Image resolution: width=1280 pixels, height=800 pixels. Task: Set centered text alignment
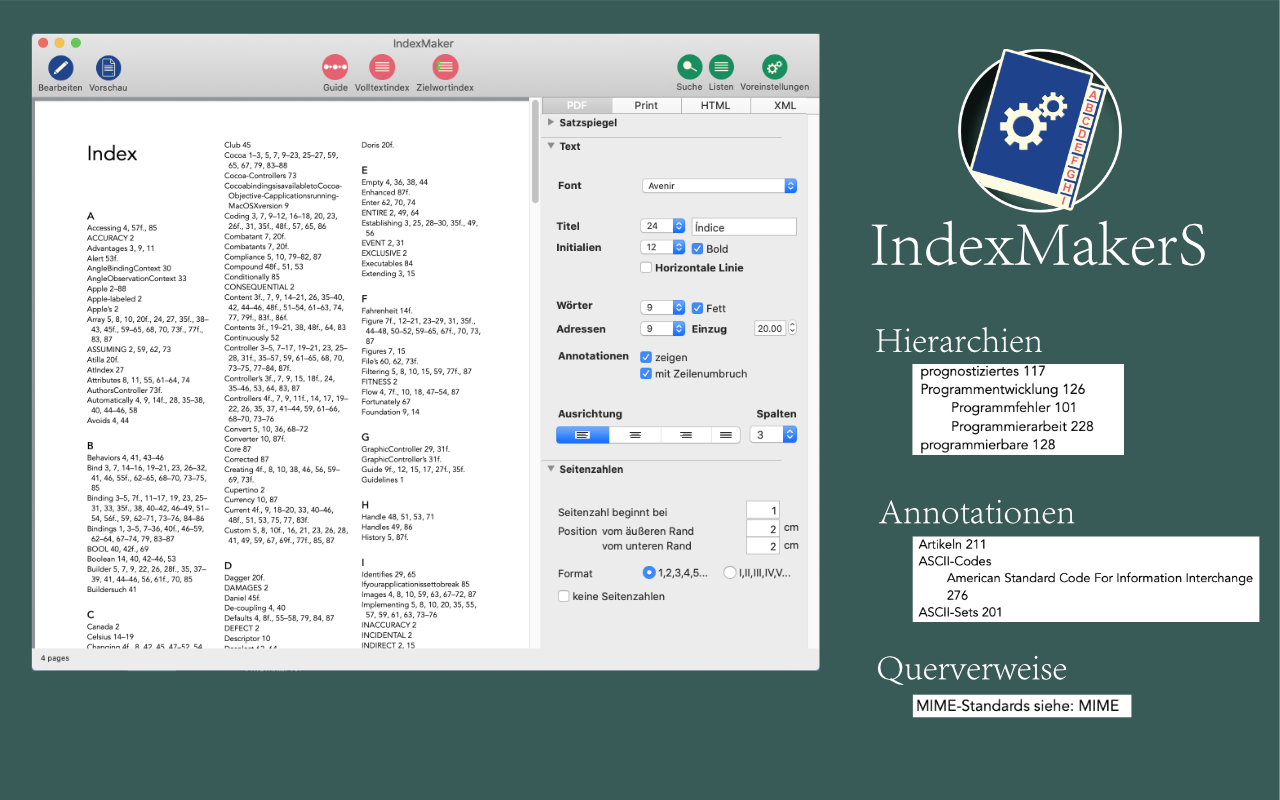tap(634, 435)
